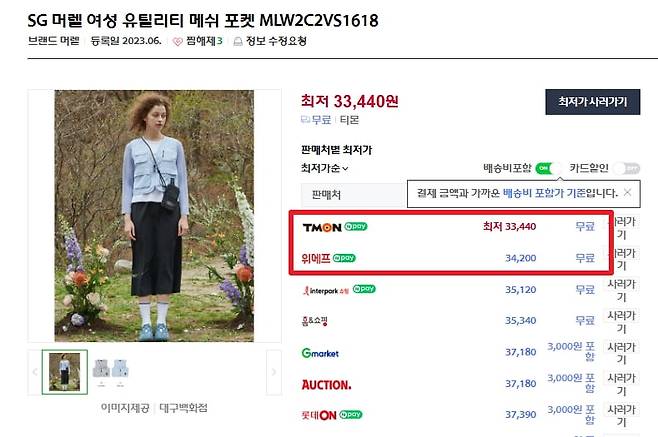This screenshot has width=658, height=437.
Task: Open the 최저가순 sort dropdown
Action: point(324,168)
